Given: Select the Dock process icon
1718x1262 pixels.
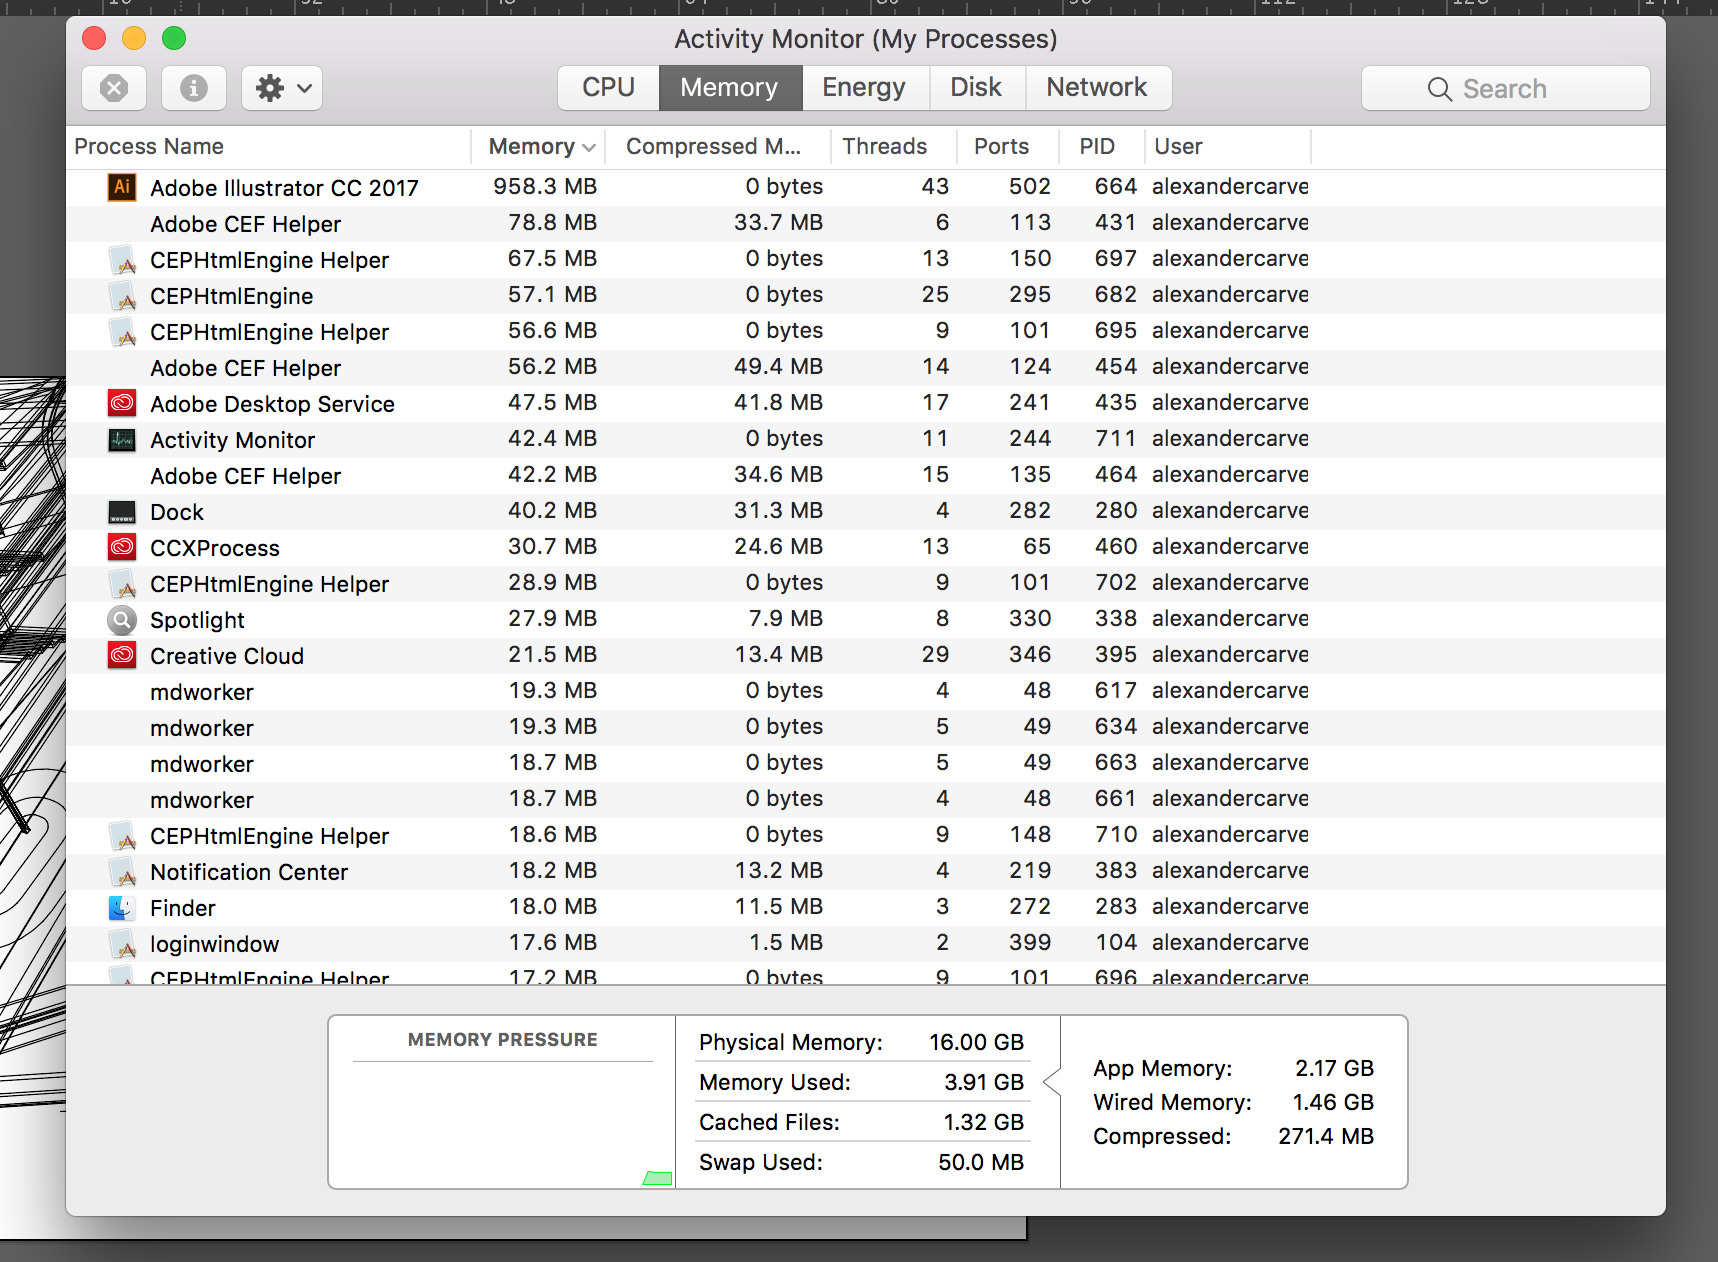Looking at the screenshot, I should pyautogui.click(x=122, y=511).
